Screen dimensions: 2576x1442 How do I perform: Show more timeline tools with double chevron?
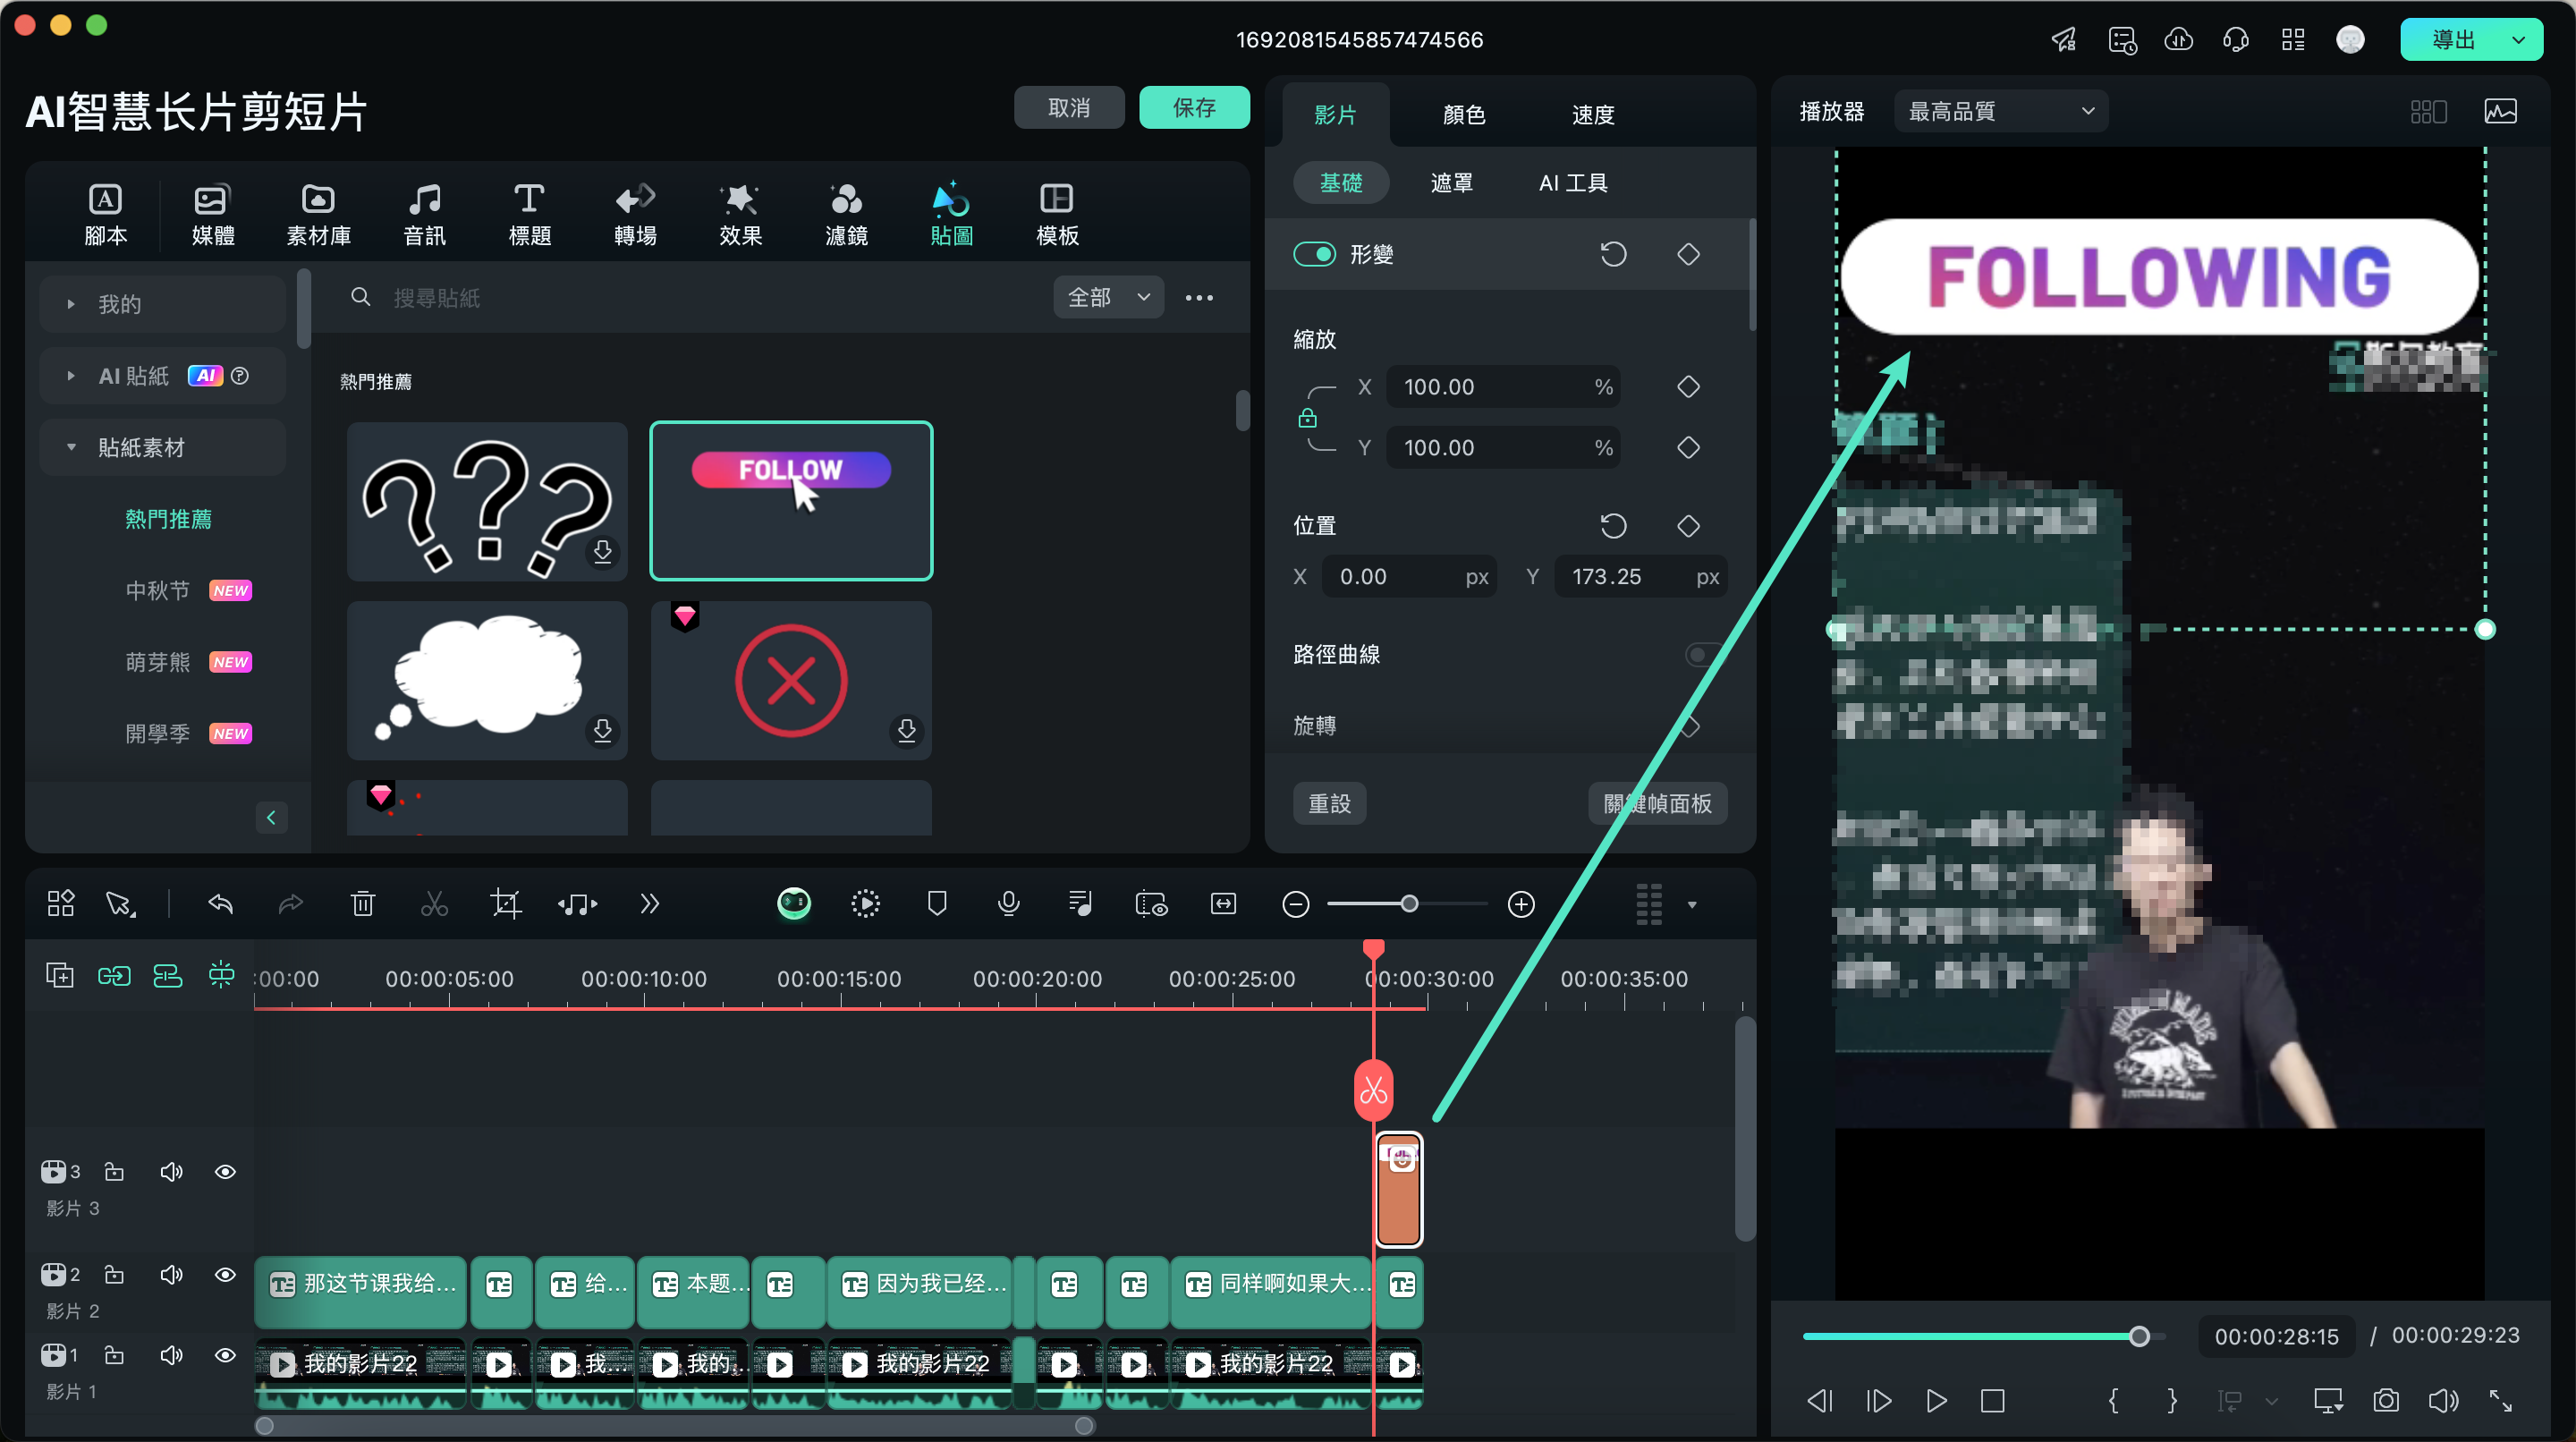tap(650, 904)
